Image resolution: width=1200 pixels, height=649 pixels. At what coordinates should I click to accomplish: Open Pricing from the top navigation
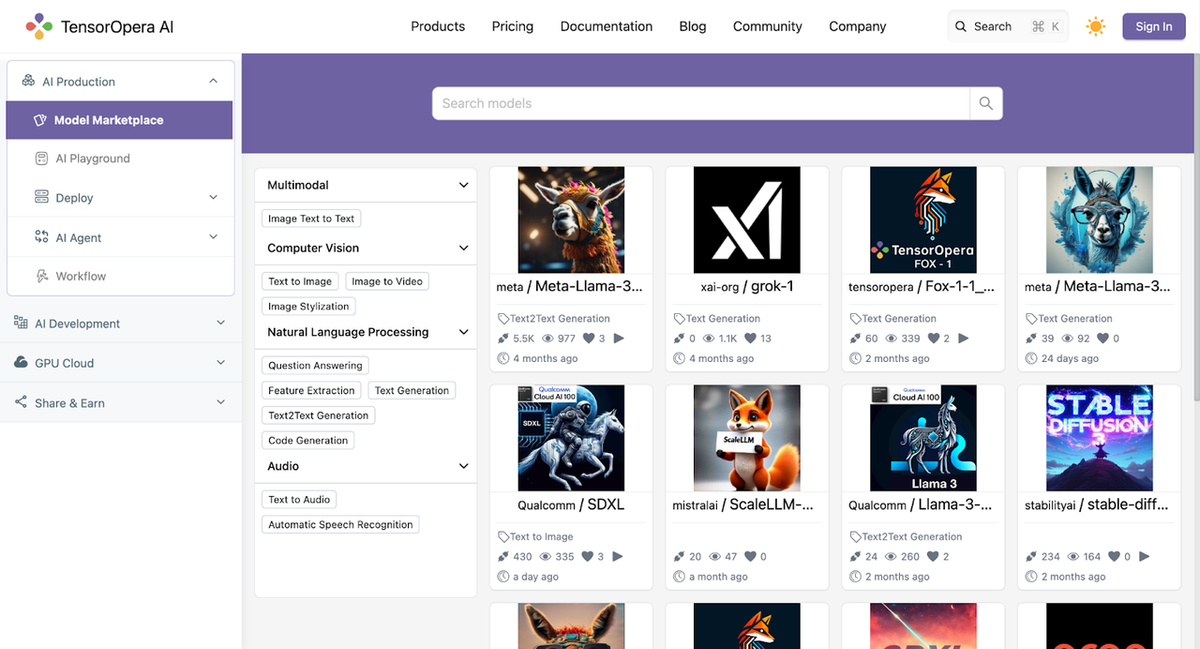click(512, 26)
